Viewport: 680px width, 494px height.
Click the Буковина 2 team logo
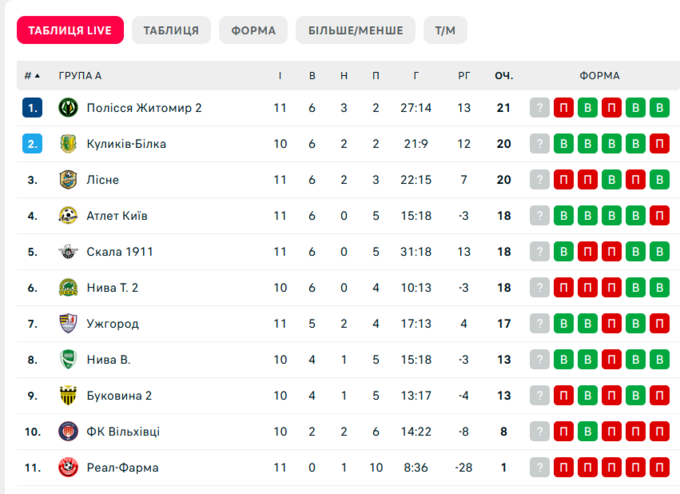[x=68, y=396]
